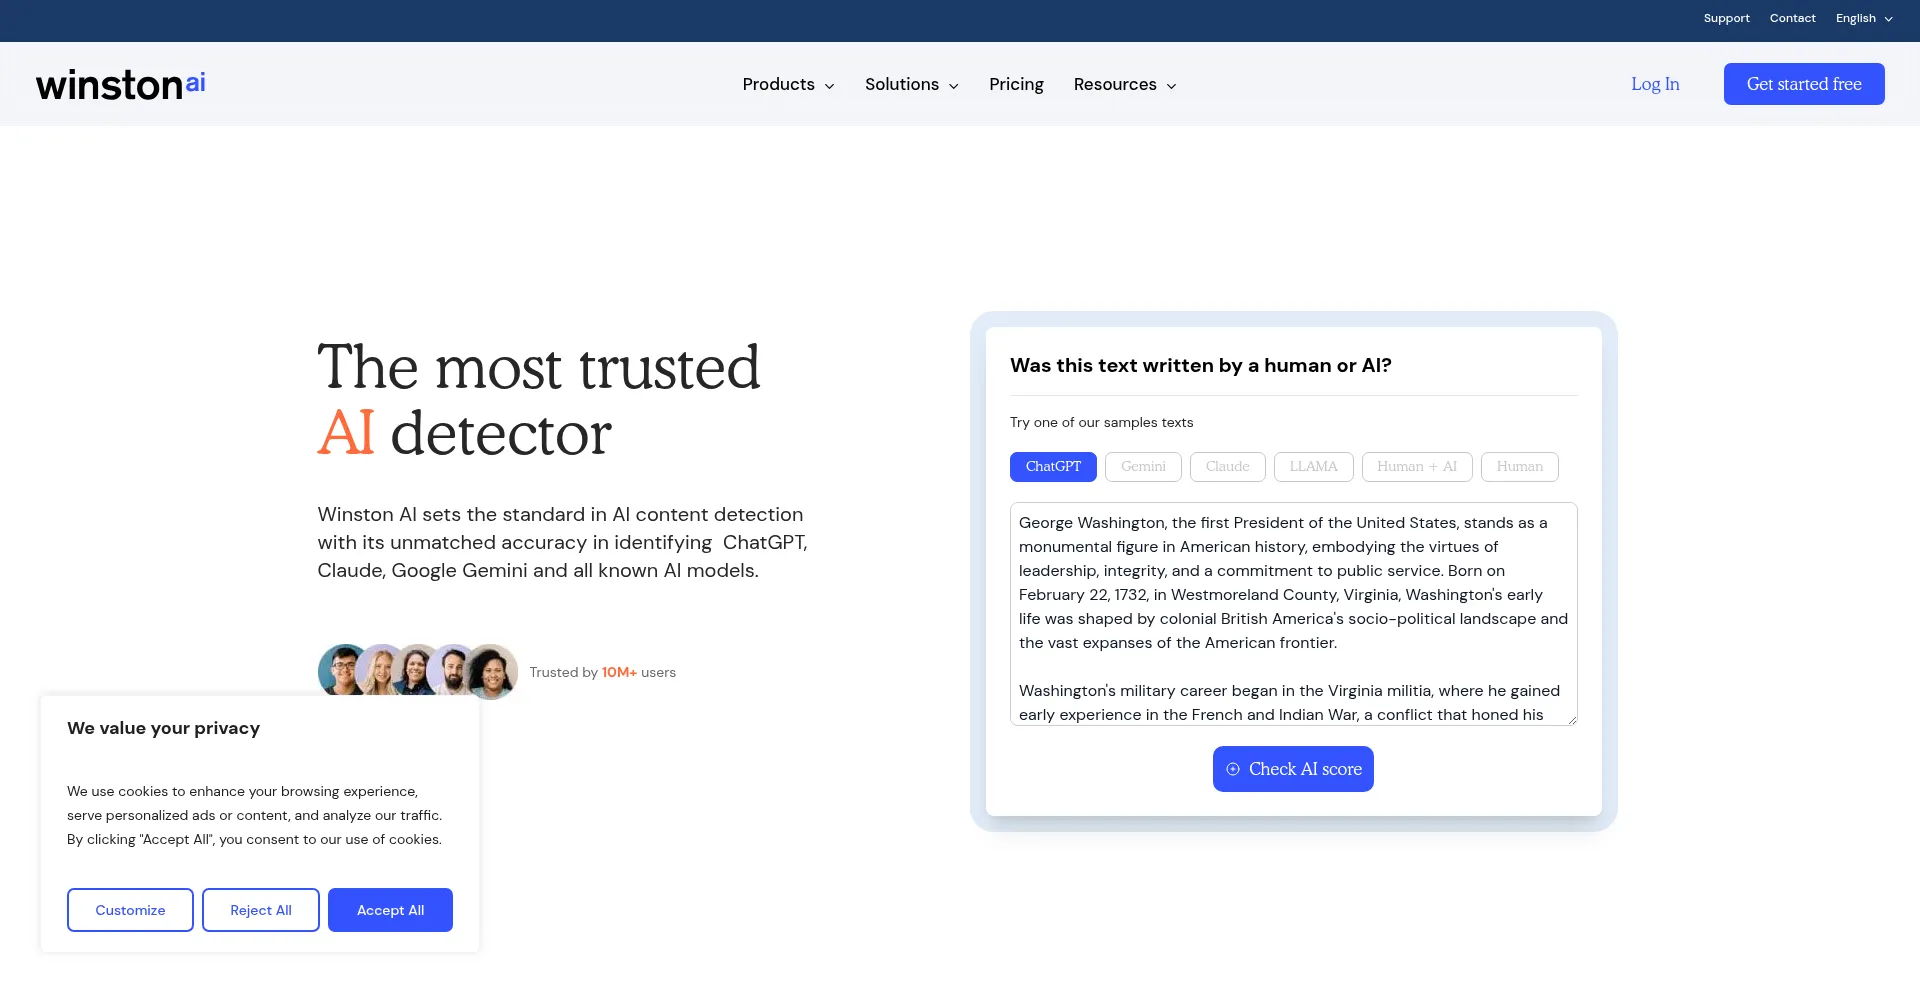Select the Claude sample text

(1227, 467)
